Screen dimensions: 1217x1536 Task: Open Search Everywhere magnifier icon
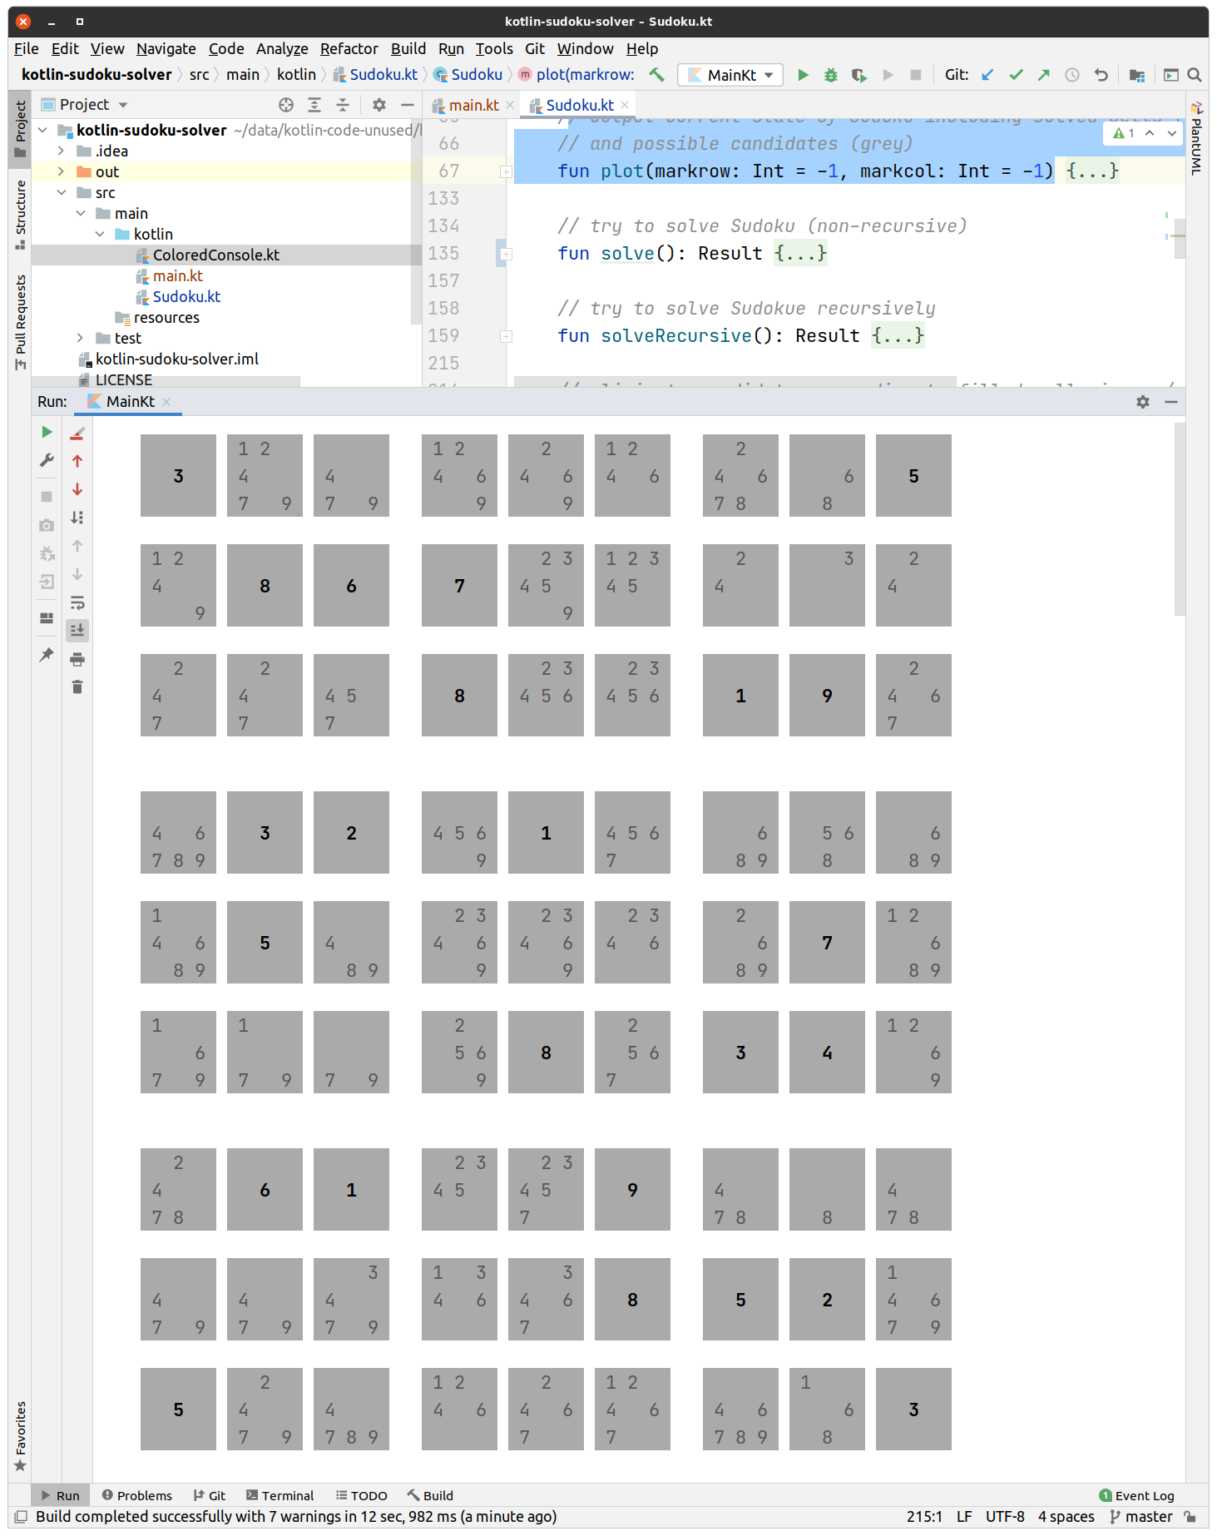pos(1194,75)
